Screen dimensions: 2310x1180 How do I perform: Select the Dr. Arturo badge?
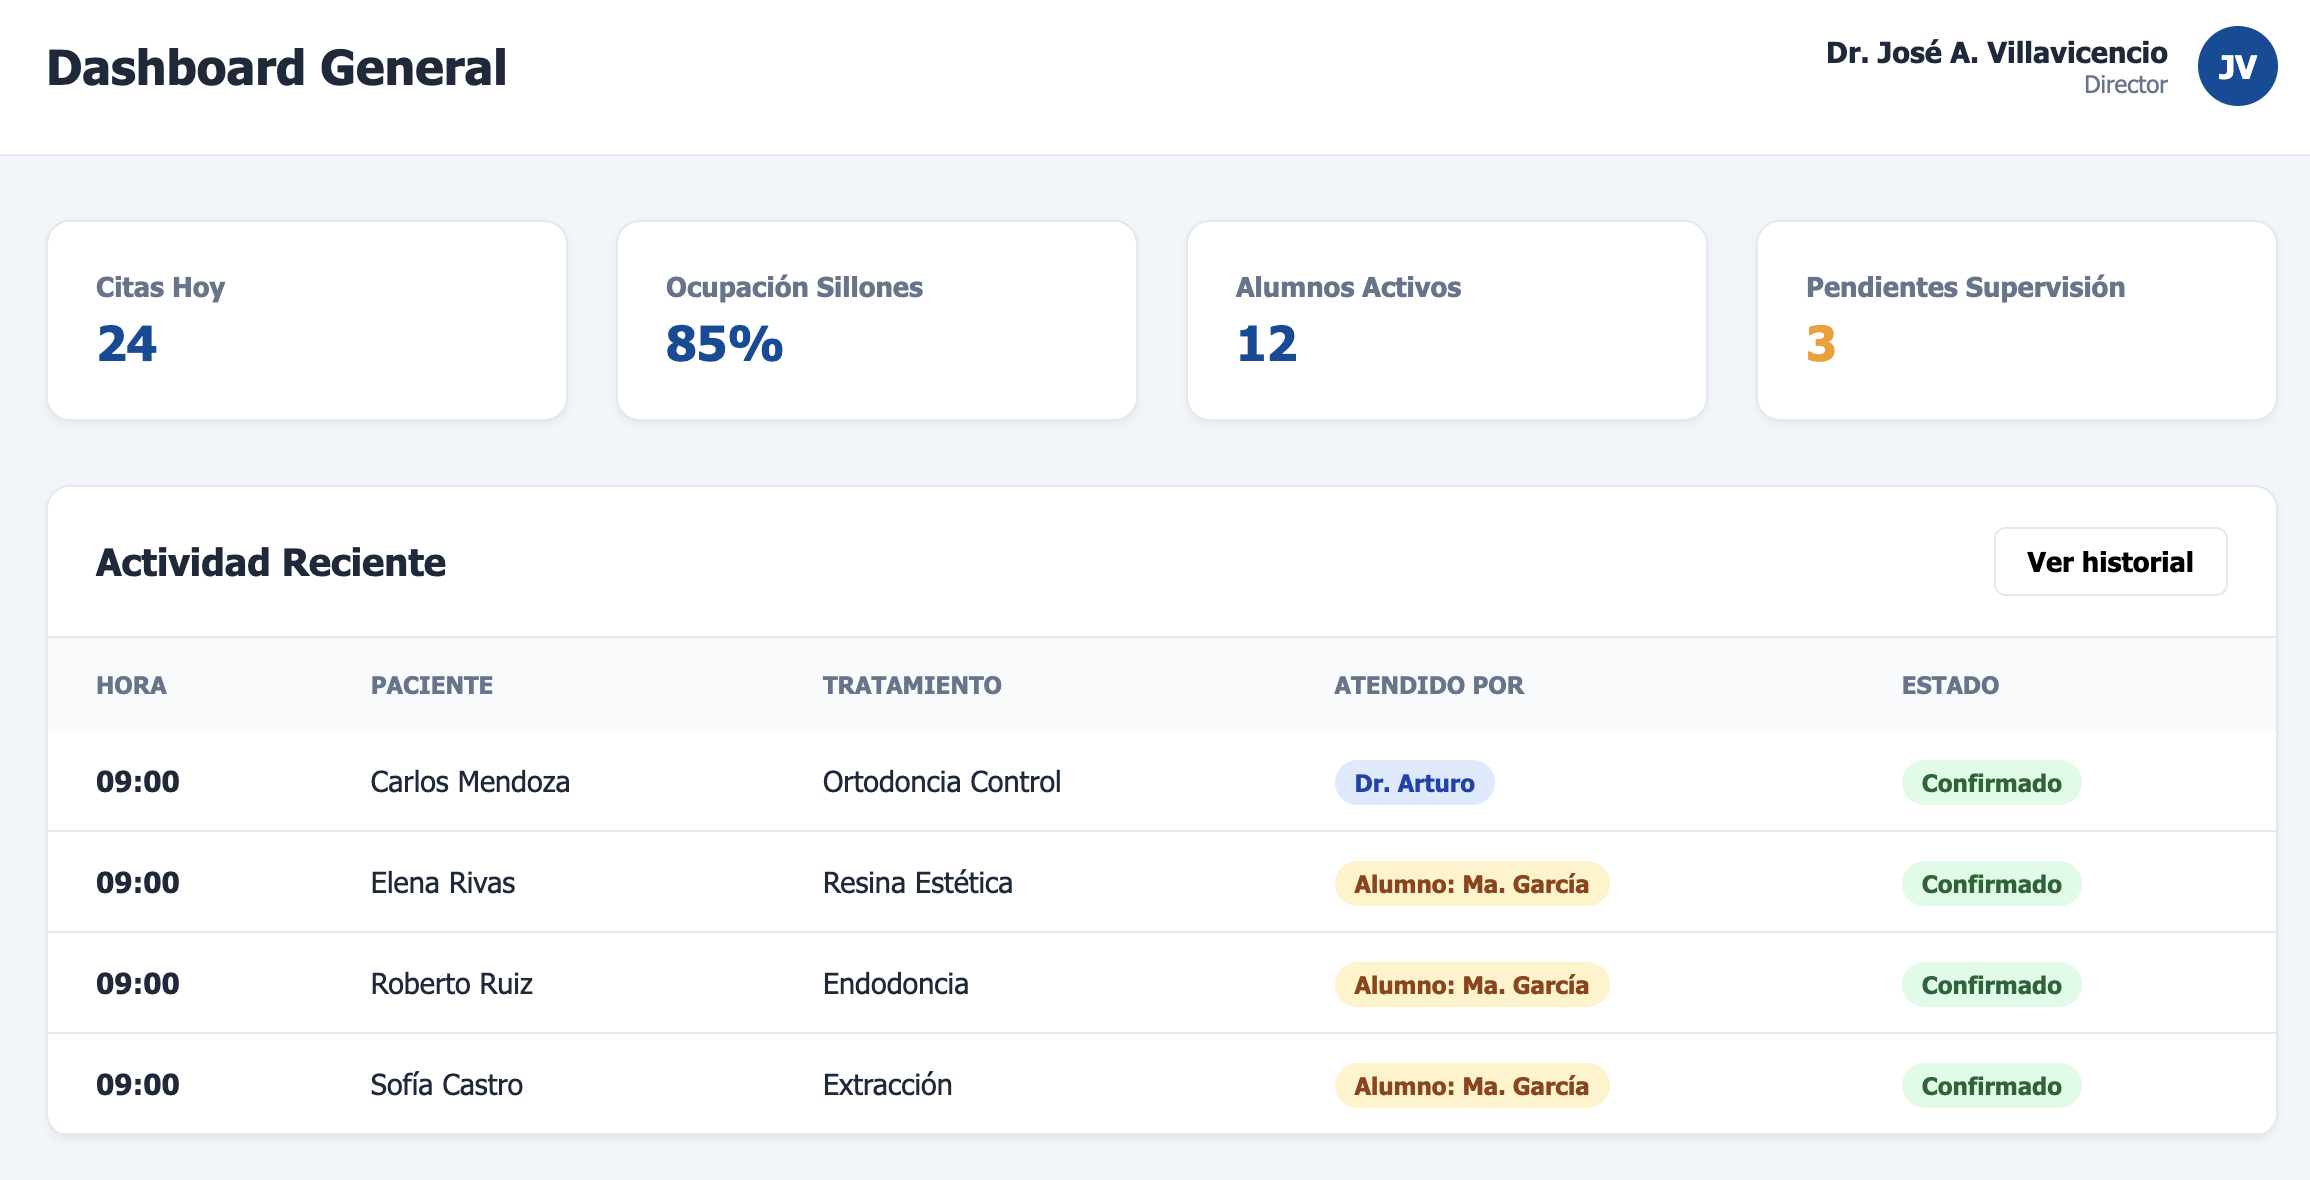pyautogui.click(x=1414, y=783)
